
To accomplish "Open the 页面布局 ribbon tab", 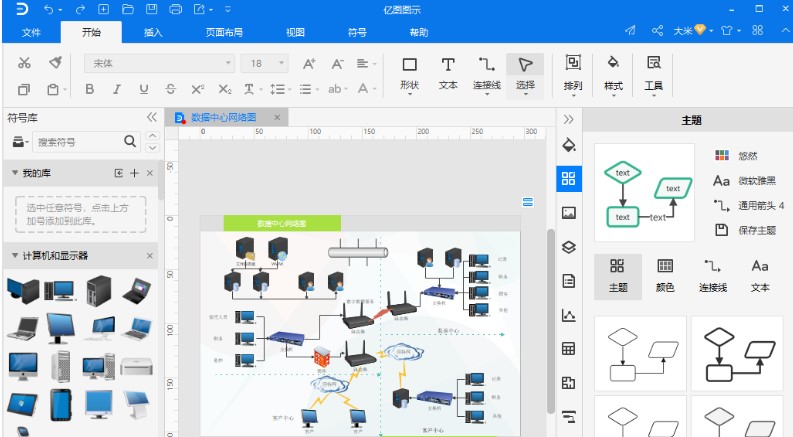I will [224, 33].
